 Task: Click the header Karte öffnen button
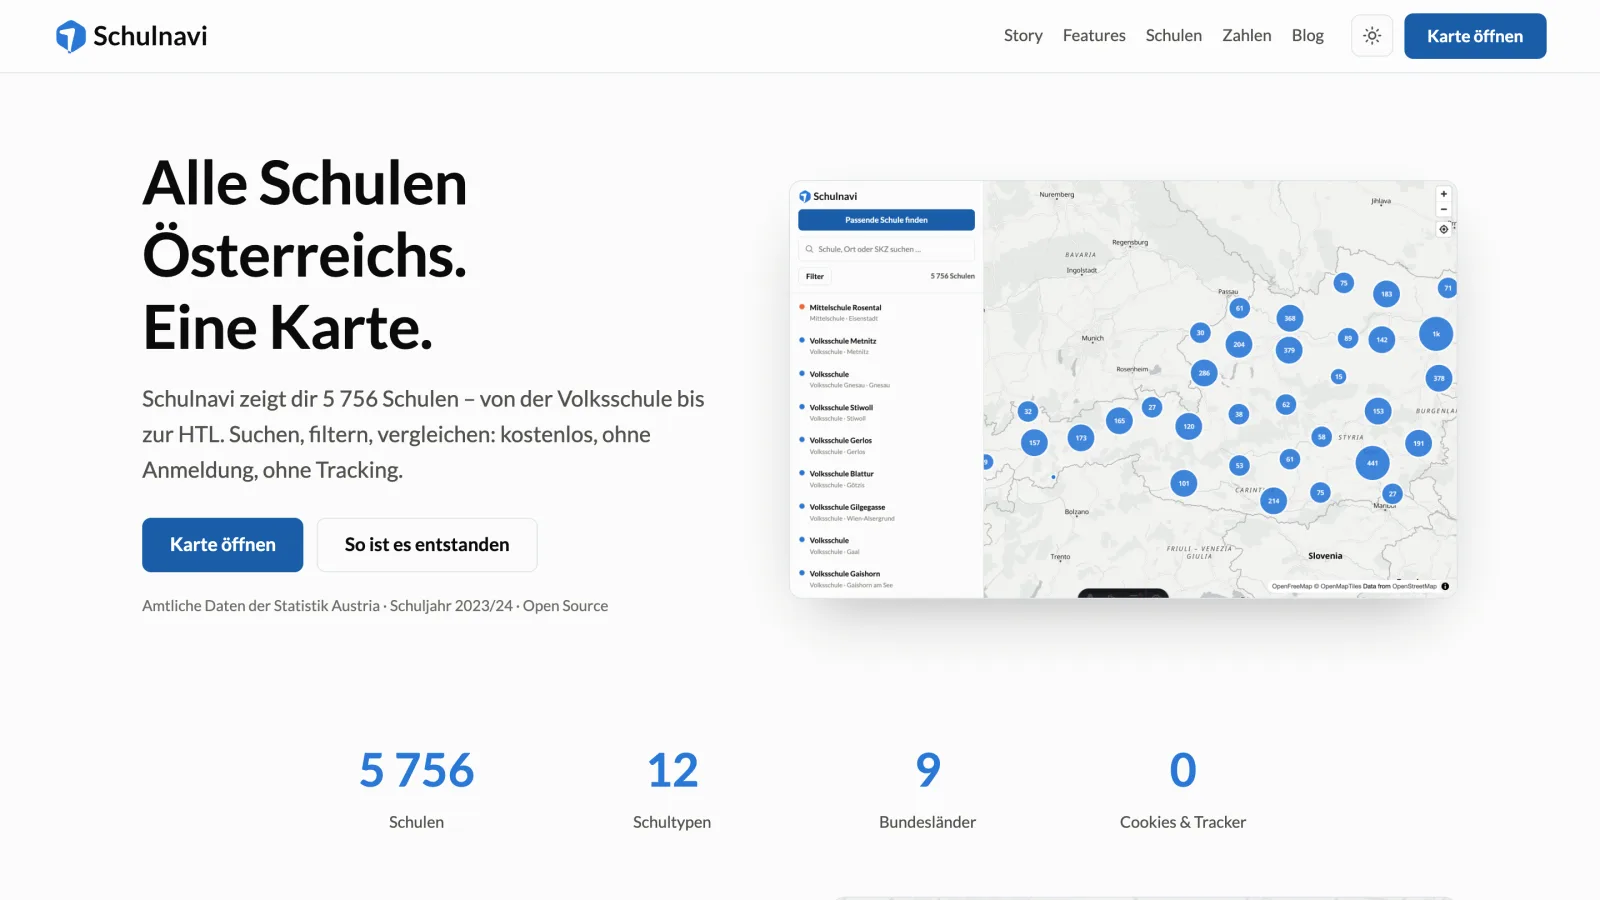pyautogui.click(x=1475, y=36)
